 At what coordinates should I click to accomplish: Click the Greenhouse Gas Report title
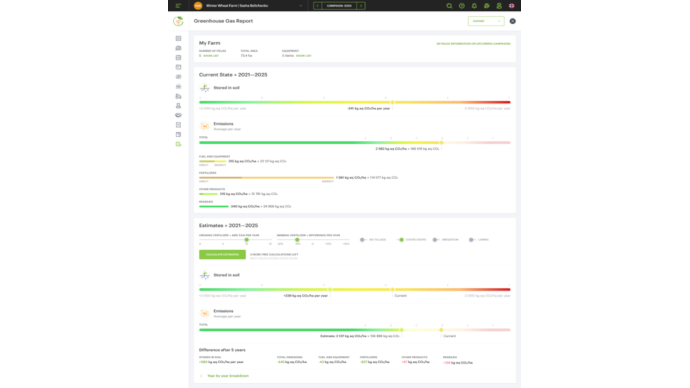point(223,21)
